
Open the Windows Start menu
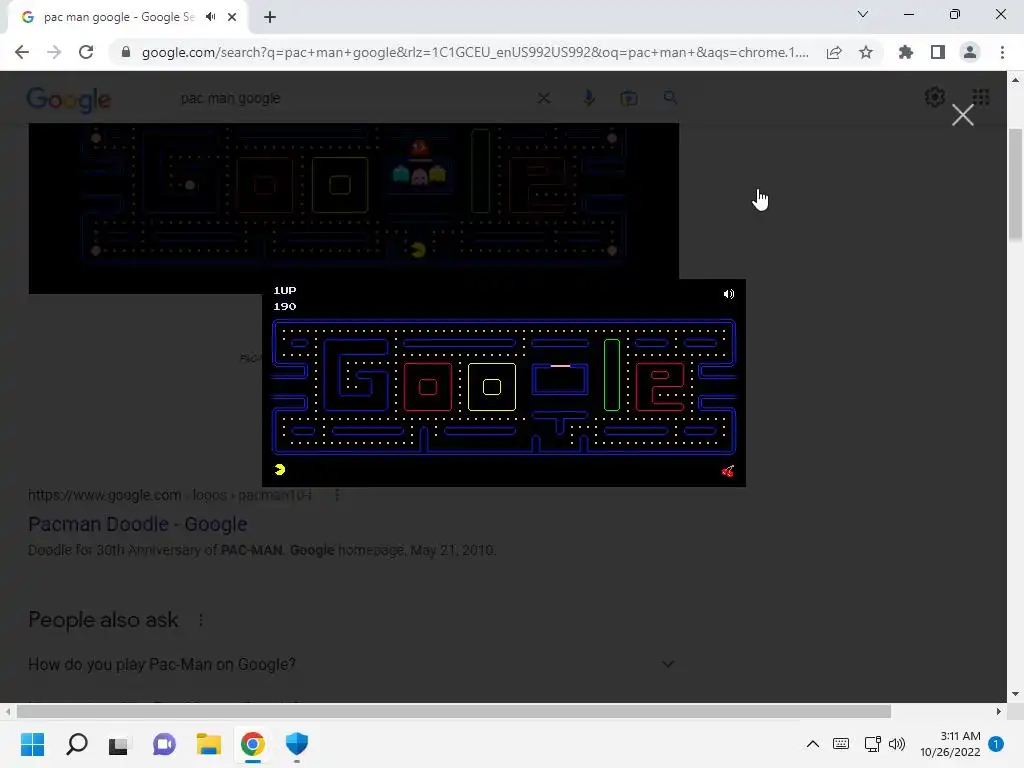point(32,744)
